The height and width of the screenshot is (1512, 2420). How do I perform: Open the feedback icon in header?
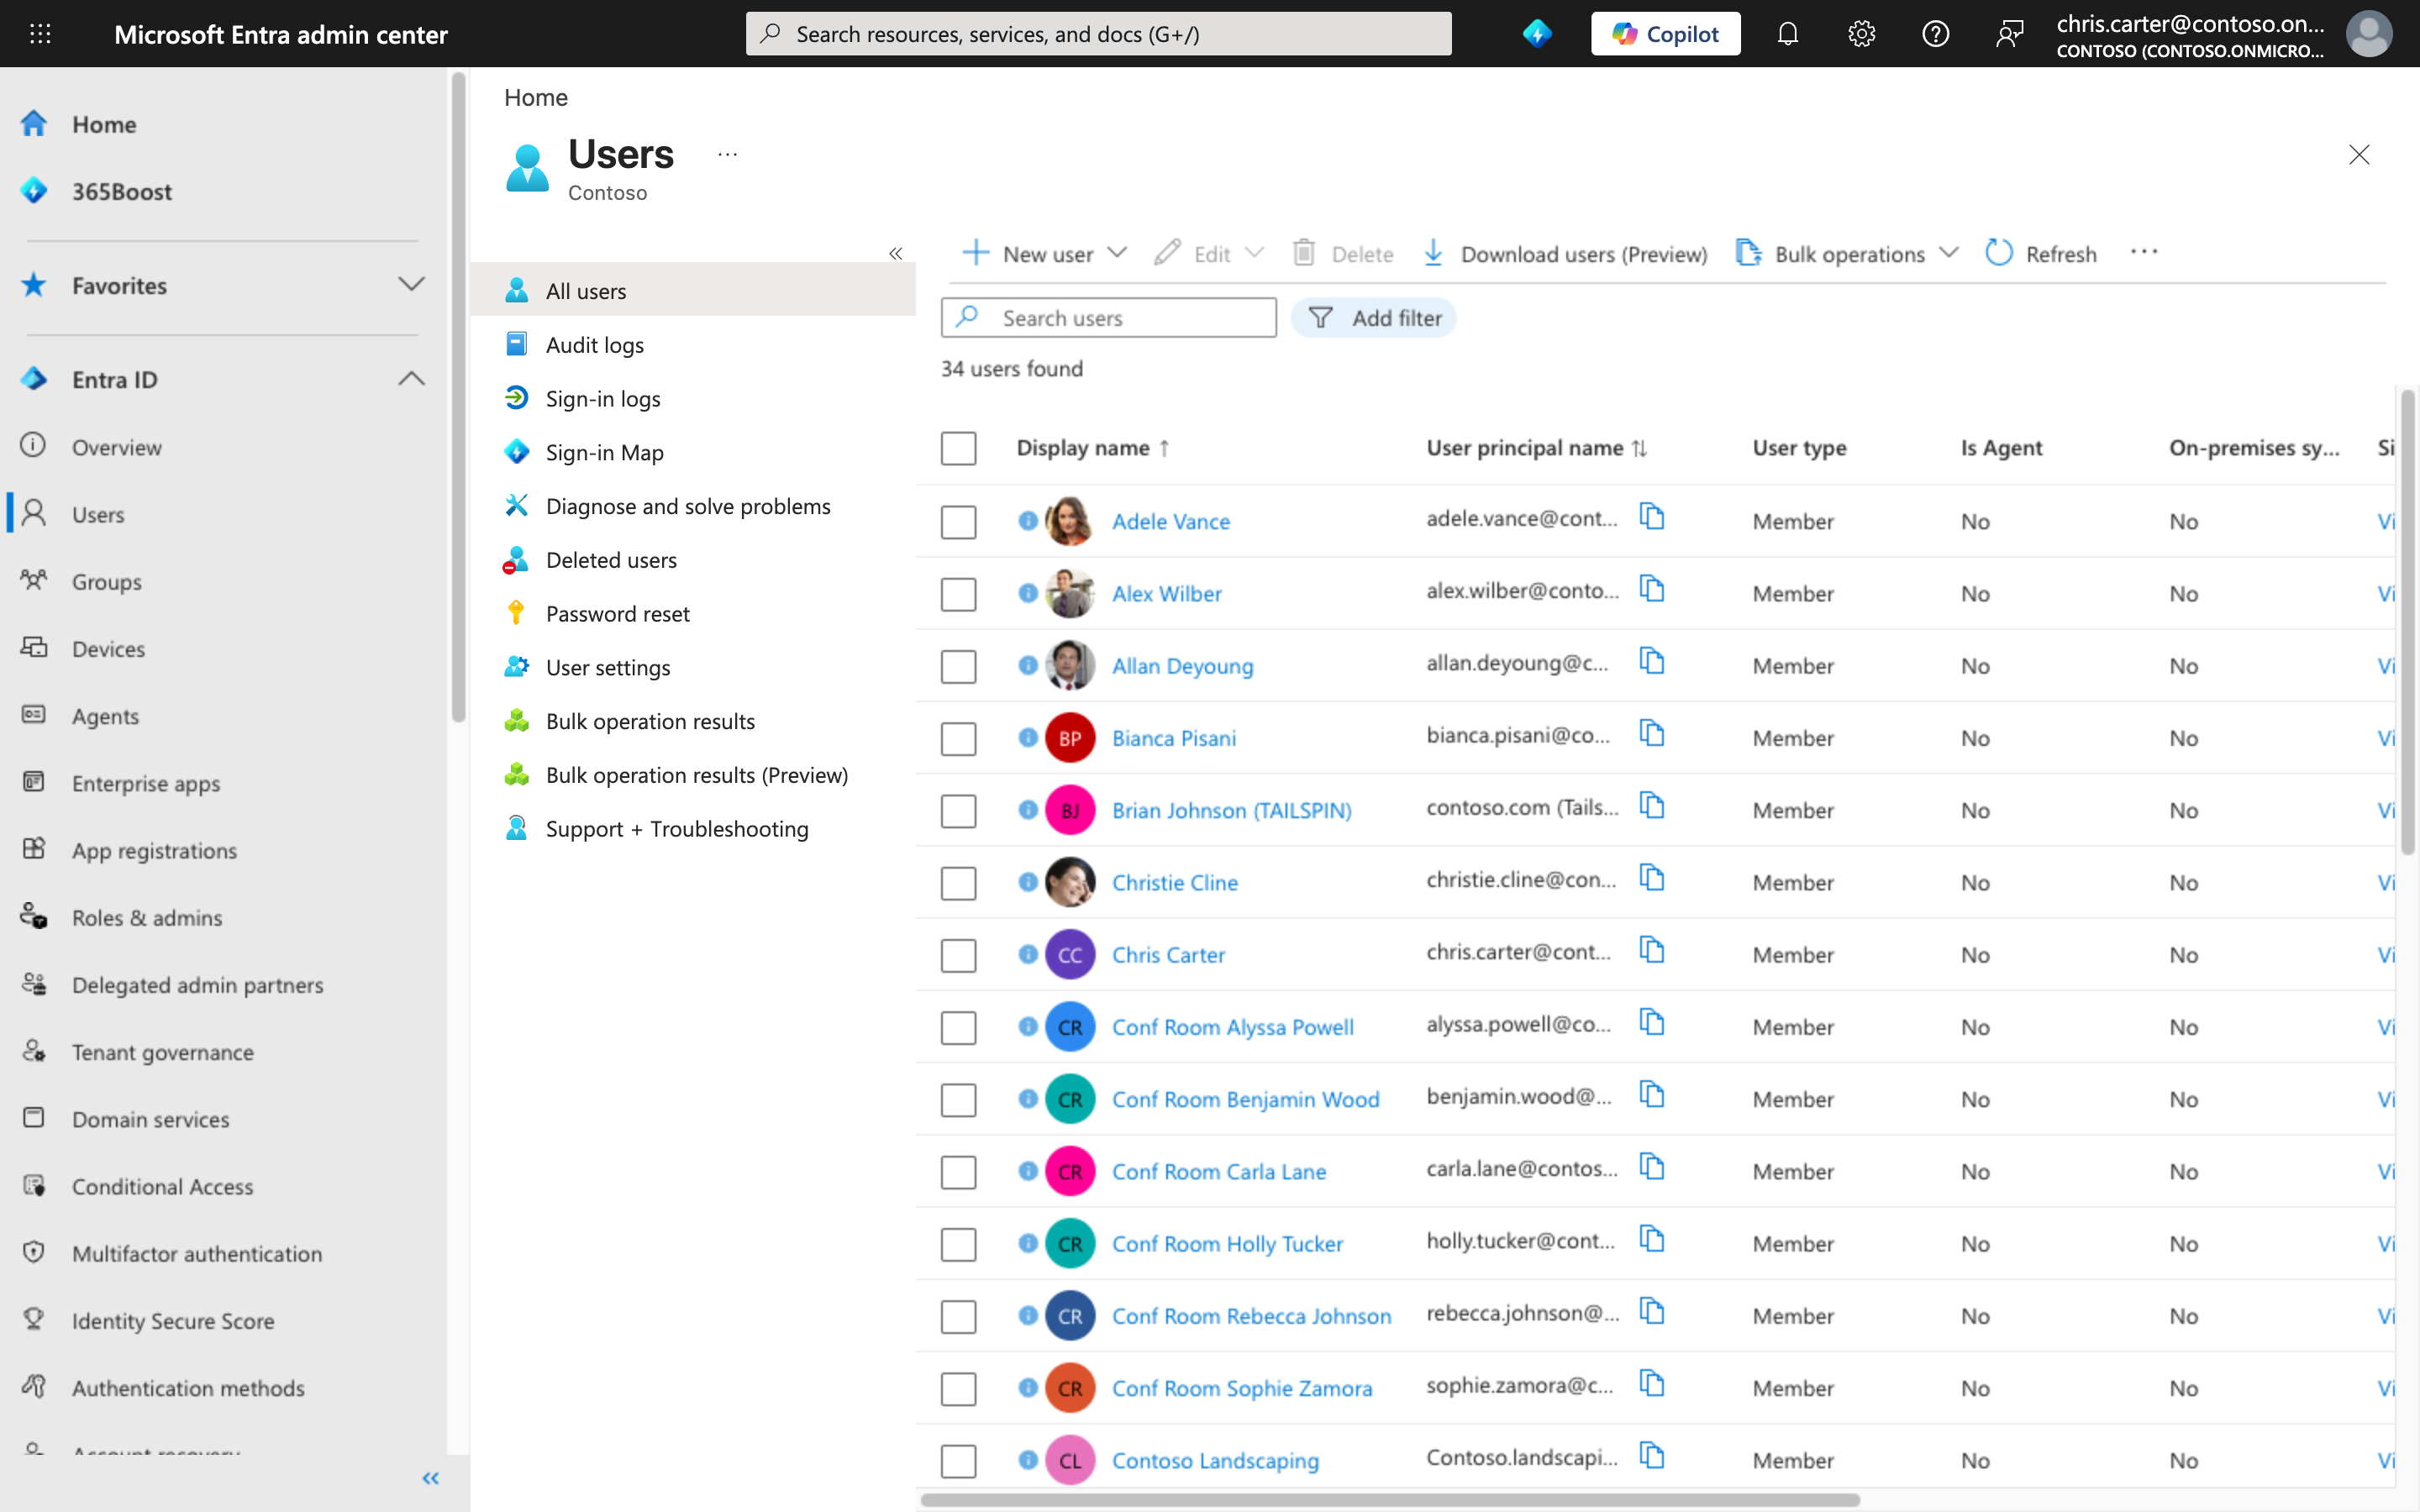click(x=2009, y=34)
